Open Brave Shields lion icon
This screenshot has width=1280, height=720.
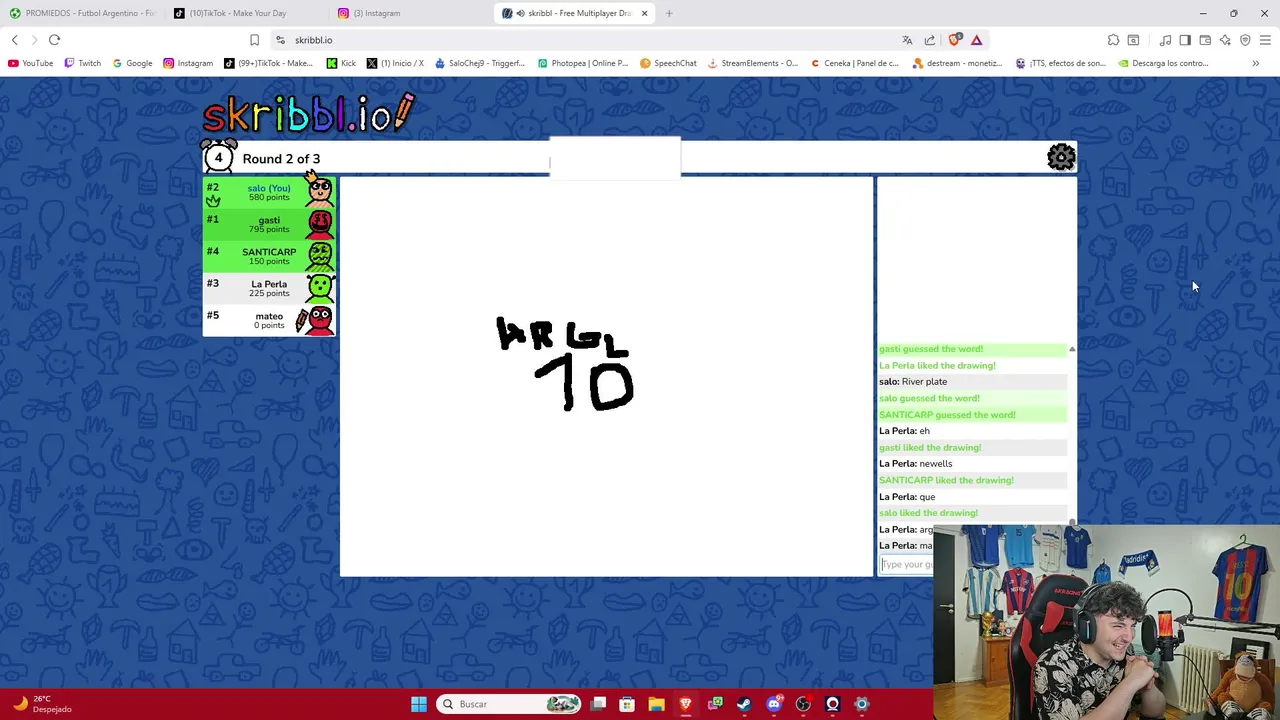tap(954, 40)
